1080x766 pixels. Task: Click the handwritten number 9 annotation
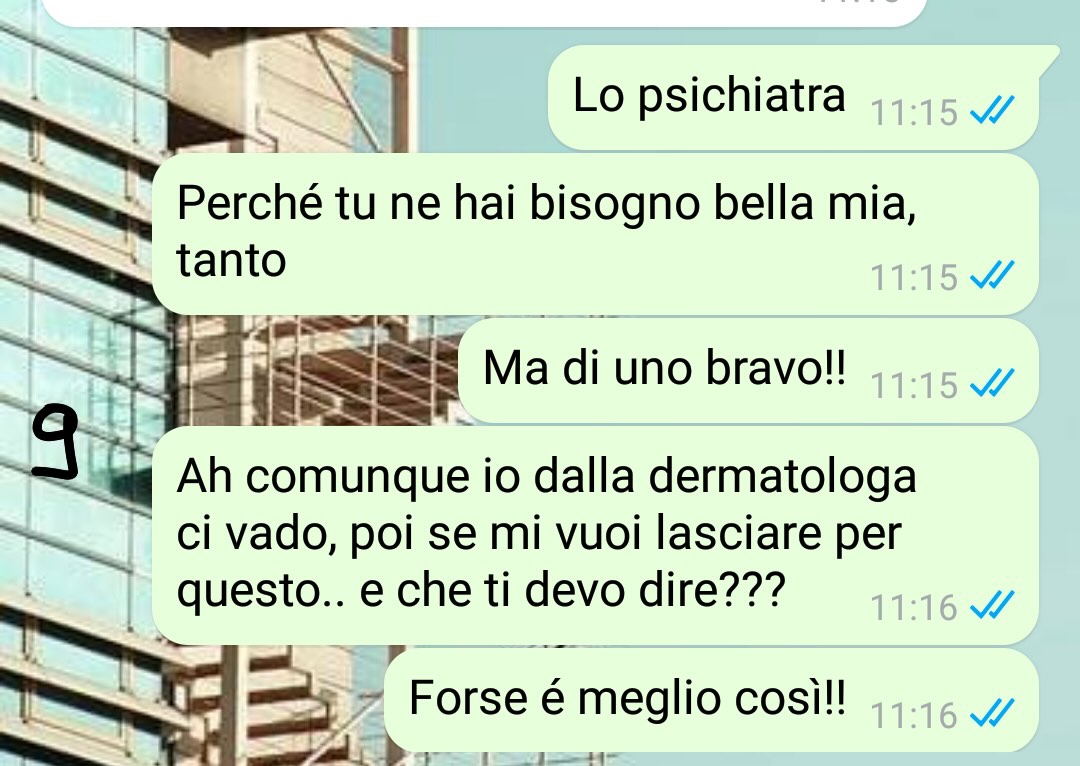(55, 441)
